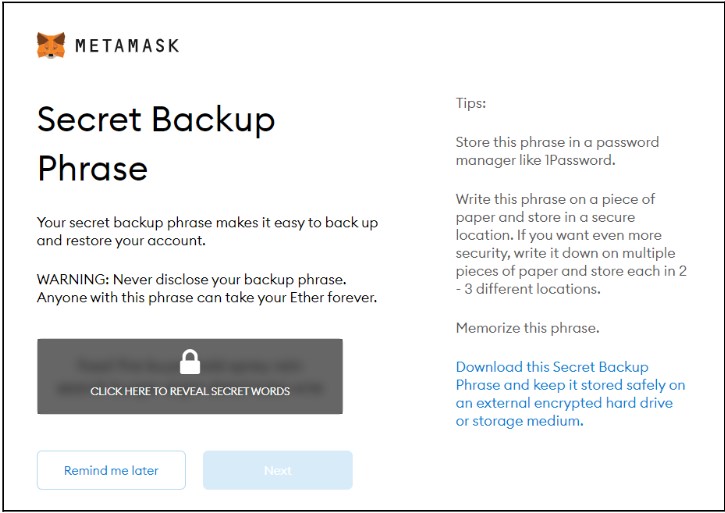The image size is (725, 513).
Task: Click "Store this phrase in a password" tip line
Action: (x=557, y=142)
